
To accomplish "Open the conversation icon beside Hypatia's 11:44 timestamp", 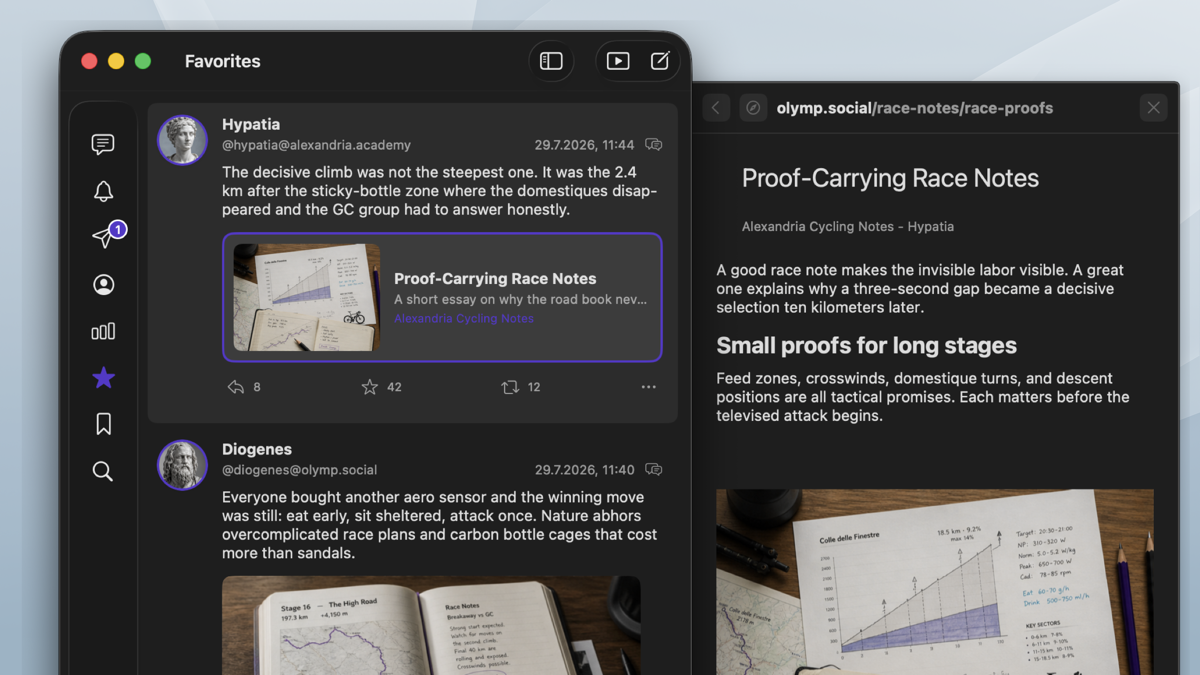I will (654, 145).
